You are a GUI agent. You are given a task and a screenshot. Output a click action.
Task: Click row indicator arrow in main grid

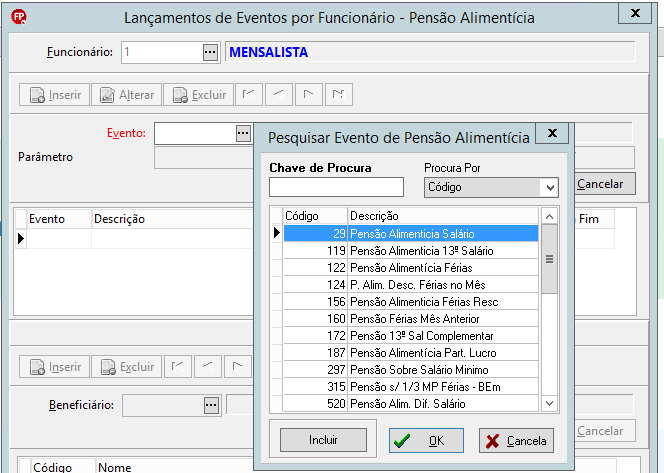[x=21, y=238]
